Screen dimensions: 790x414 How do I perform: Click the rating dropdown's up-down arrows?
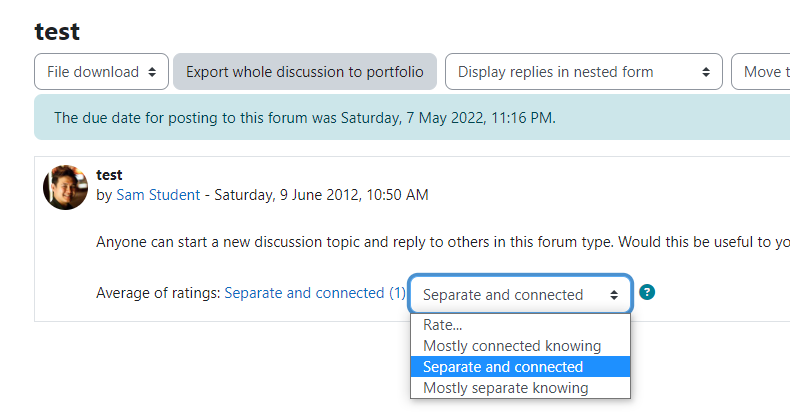click(614, 295)
